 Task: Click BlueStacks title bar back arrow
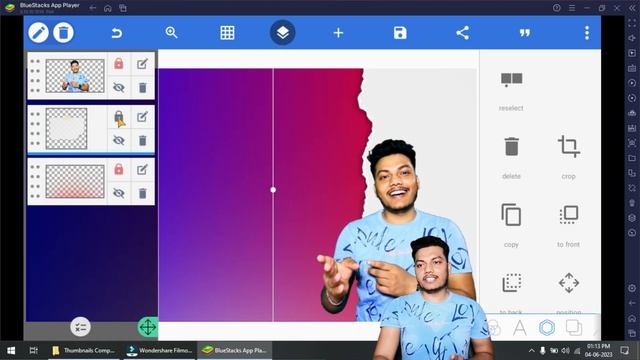(x=93, y=8)
